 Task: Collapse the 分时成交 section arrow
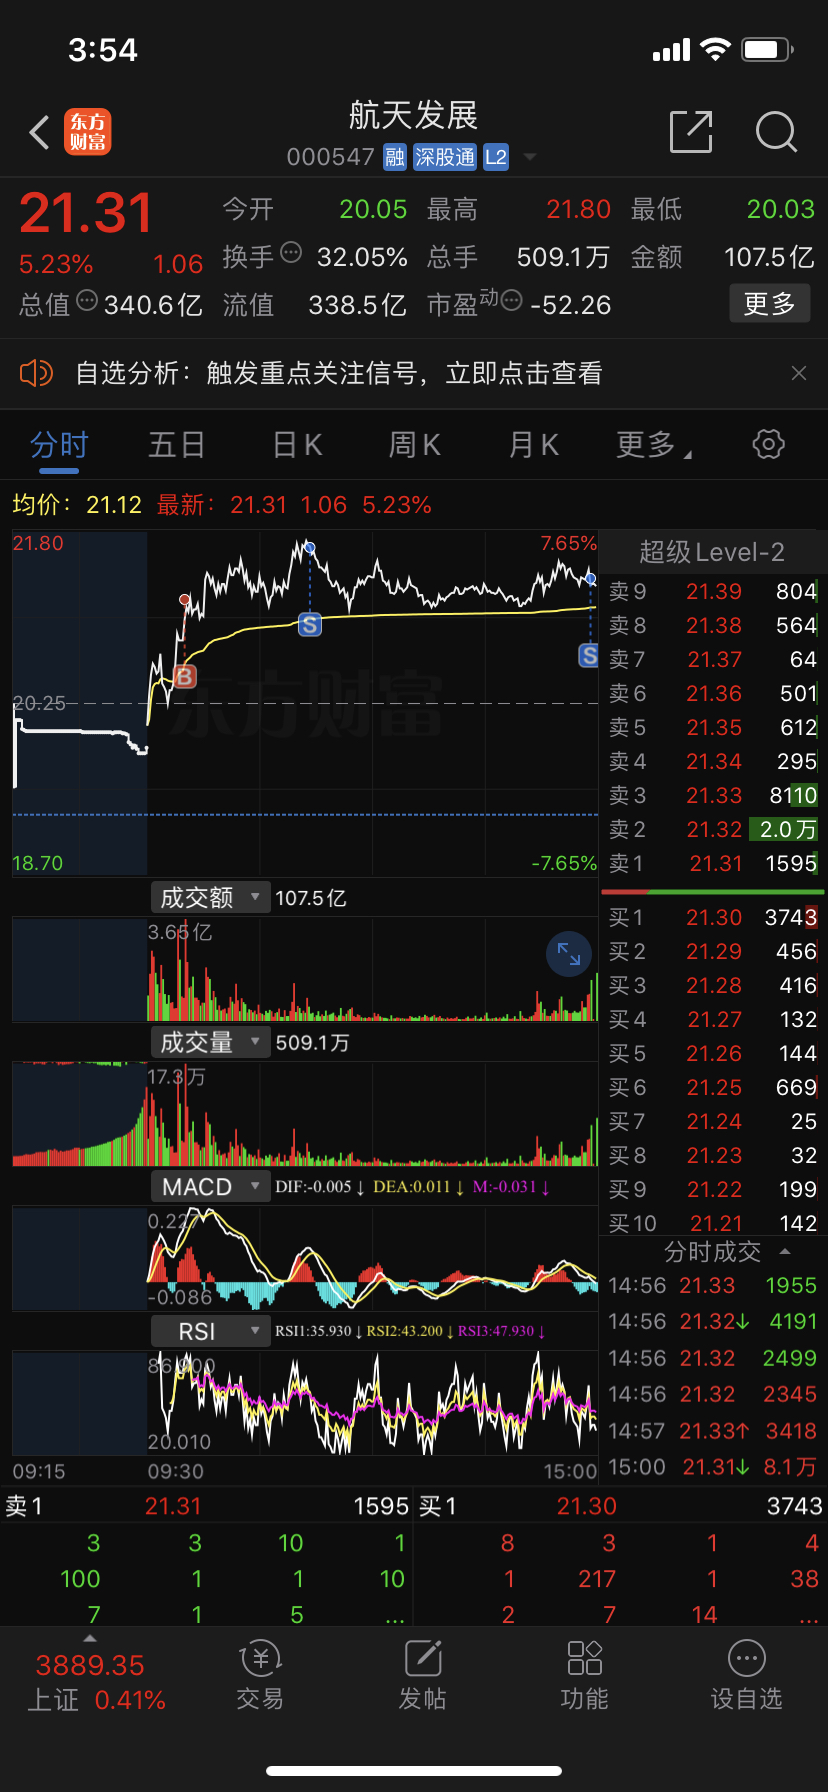(785, 1252)
